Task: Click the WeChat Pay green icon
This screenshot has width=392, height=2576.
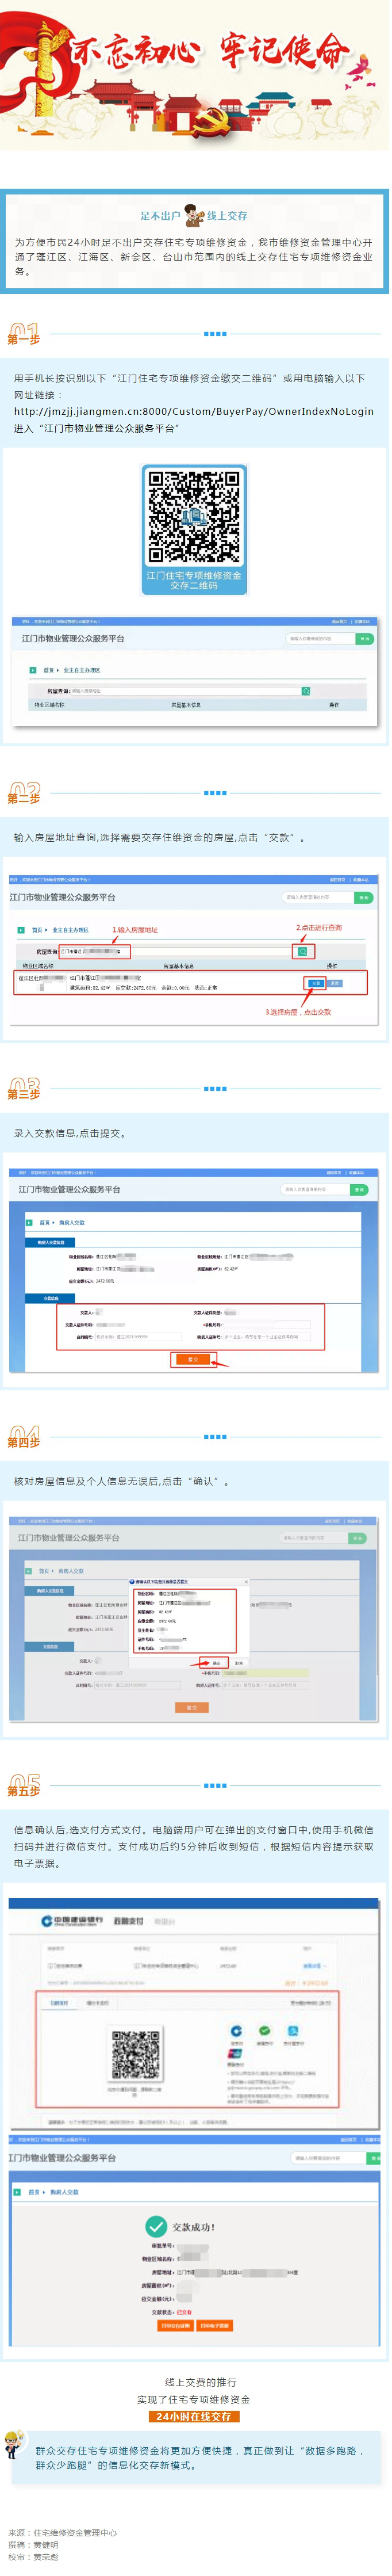Action: pyautogui.click(x=264, y=2030)
